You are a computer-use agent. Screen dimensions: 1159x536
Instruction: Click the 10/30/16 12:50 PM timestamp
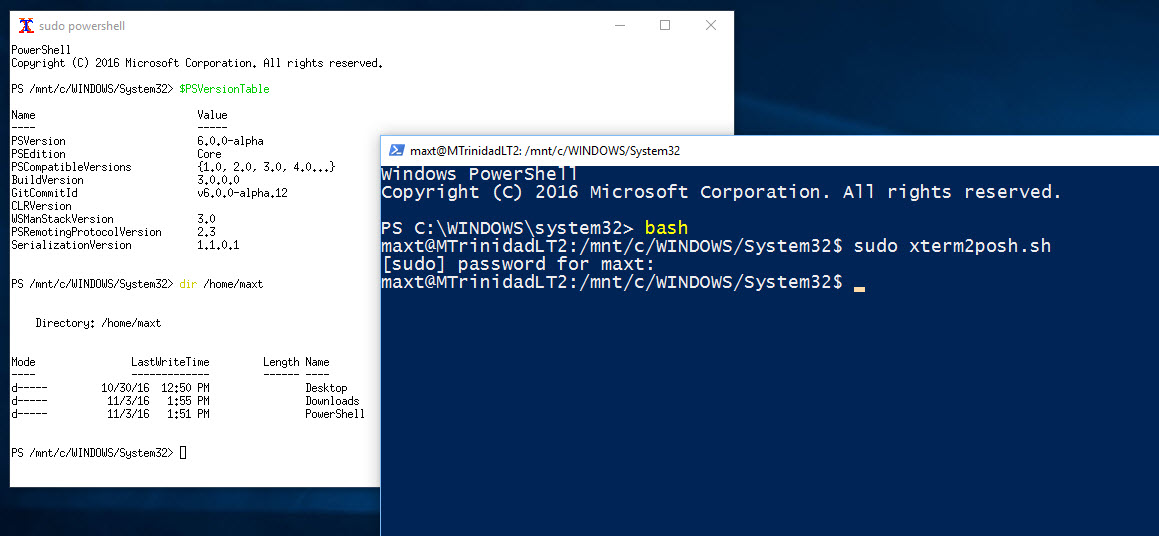click(155, 388)
